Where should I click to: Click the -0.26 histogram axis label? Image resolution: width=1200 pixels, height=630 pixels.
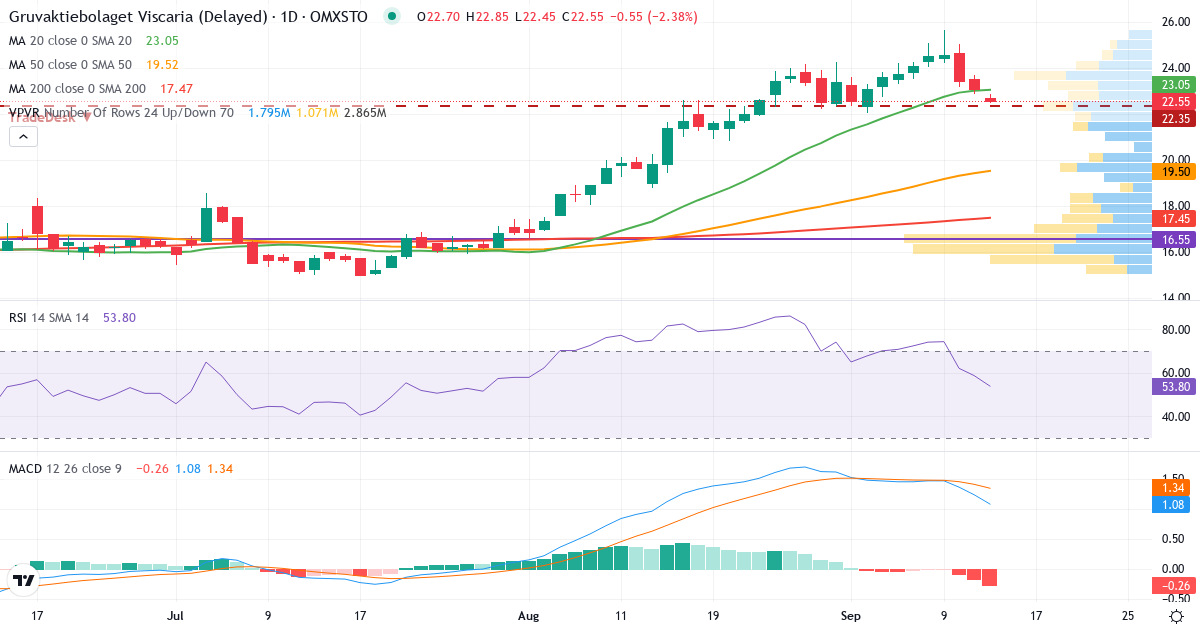(1172, 584)
